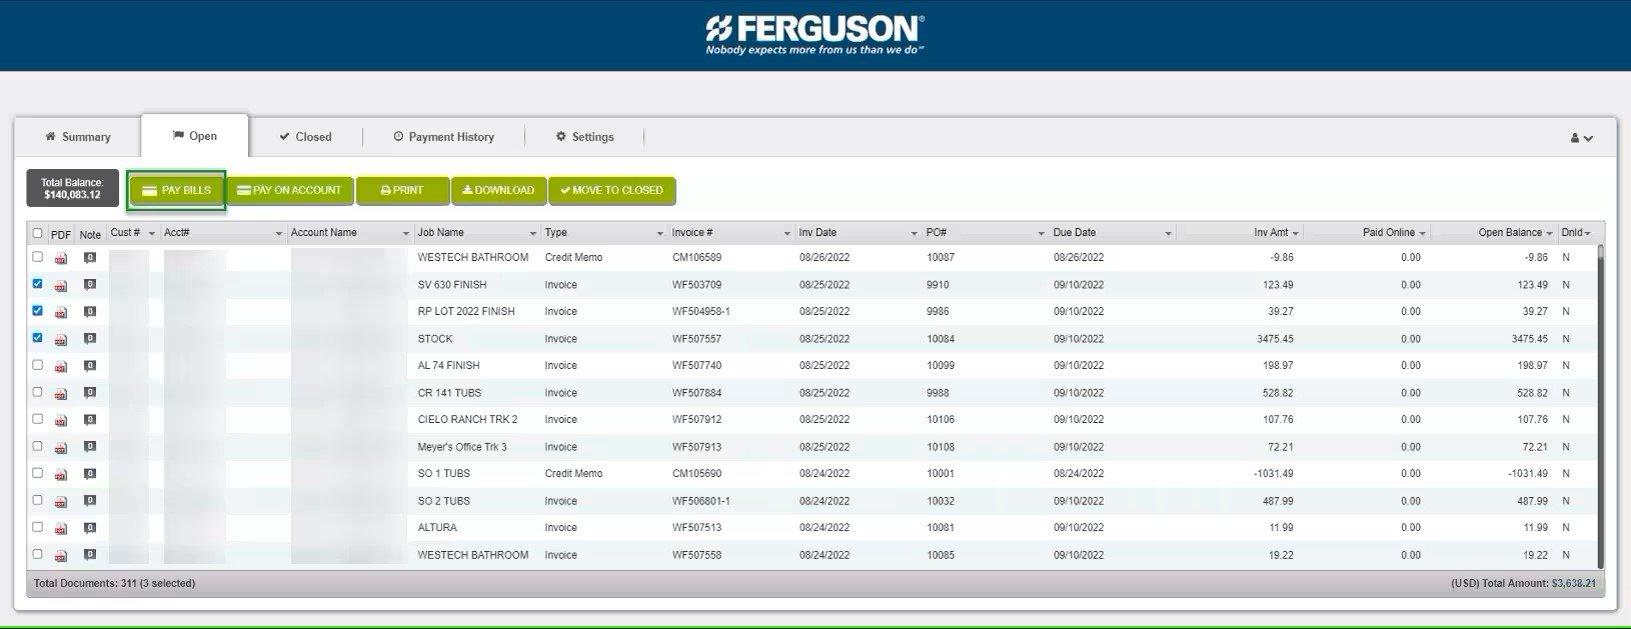Open note for SO 2 TUBS row
Screen dimensions: 1631x629
[90, 501]
